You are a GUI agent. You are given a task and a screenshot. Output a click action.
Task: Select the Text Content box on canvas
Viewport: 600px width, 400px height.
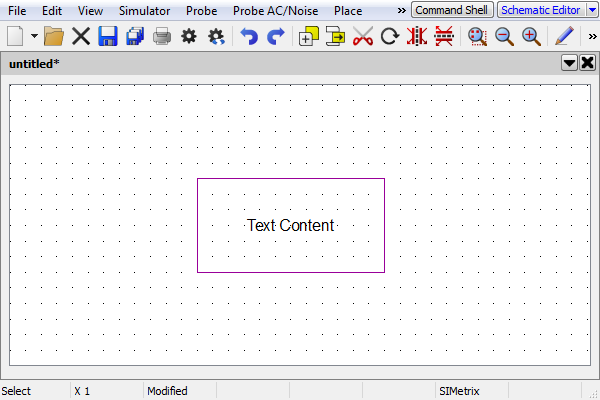click(290, 225)
